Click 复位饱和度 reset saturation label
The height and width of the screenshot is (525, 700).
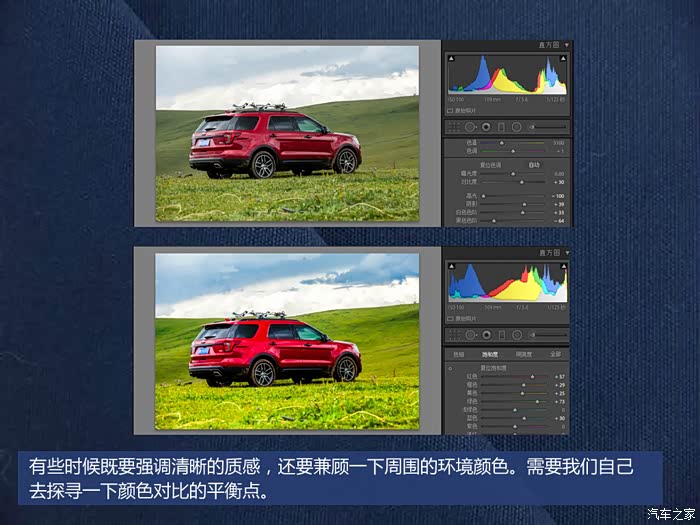click(x=494, y=368)
